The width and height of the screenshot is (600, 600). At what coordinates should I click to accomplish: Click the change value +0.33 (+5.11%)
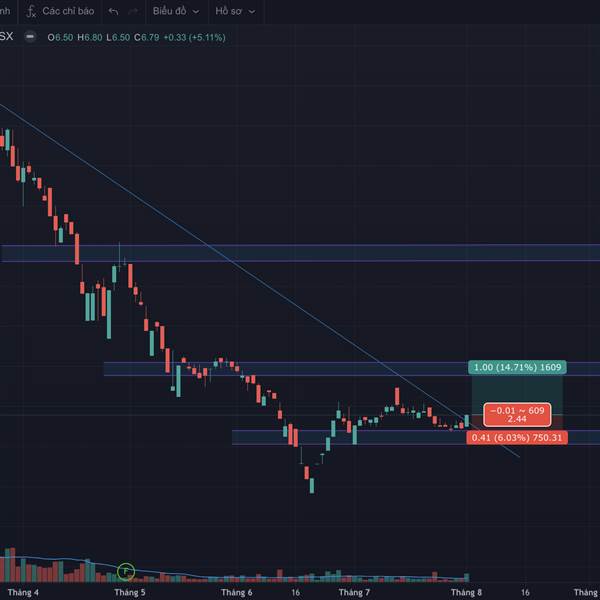click(x=194, y=38)
